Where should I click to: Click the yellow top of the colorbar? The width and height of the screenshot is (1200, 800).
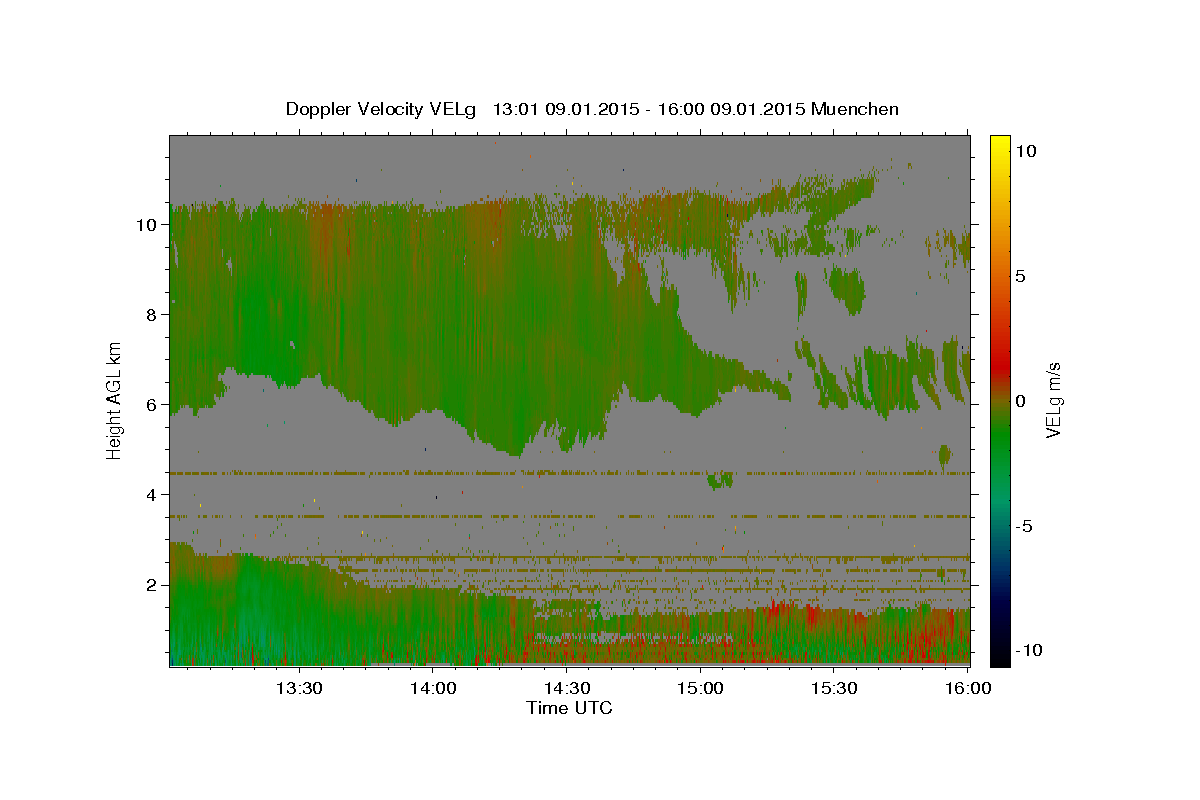pyautogui.click(x=1000, y=145)
